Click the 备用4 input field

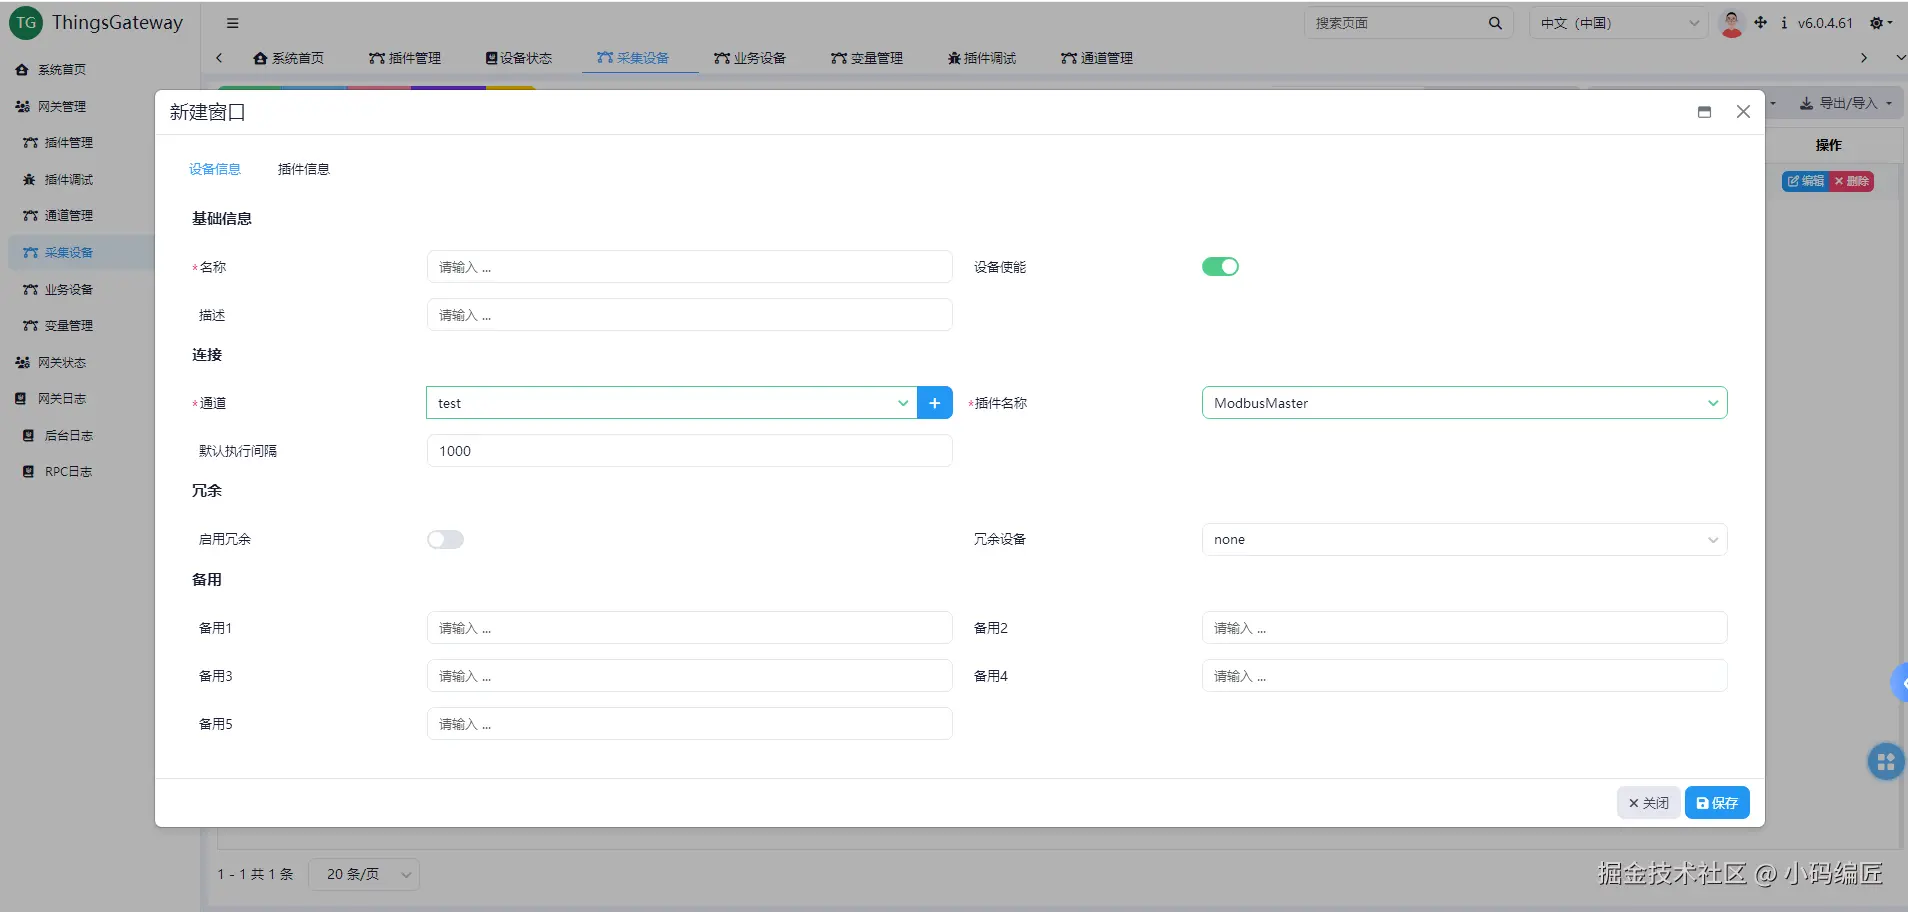(x=1464, y=676)
